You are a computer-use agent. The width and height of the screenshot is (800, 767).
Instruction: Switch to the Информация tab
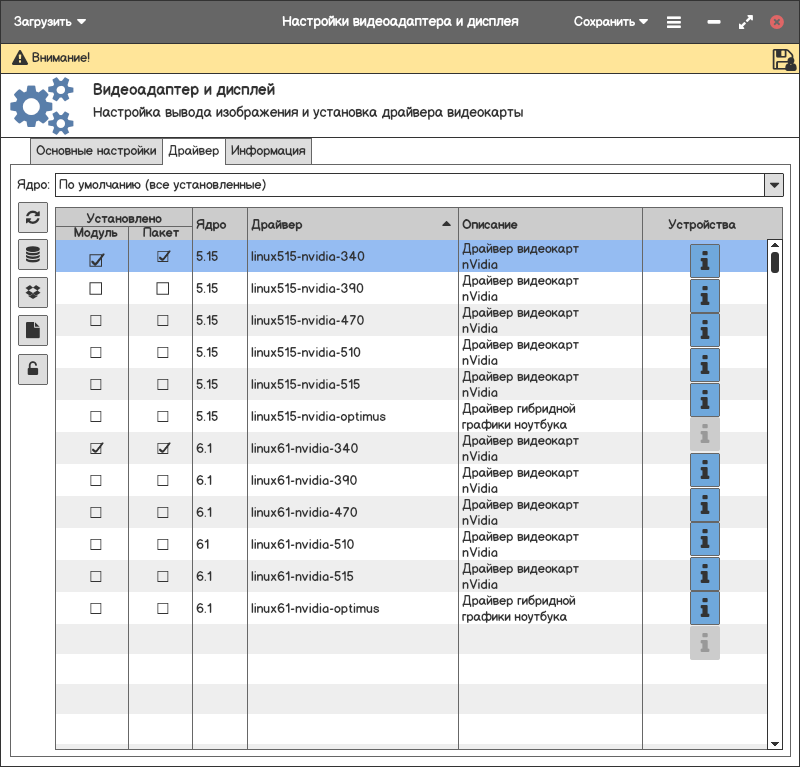(268, 151)
